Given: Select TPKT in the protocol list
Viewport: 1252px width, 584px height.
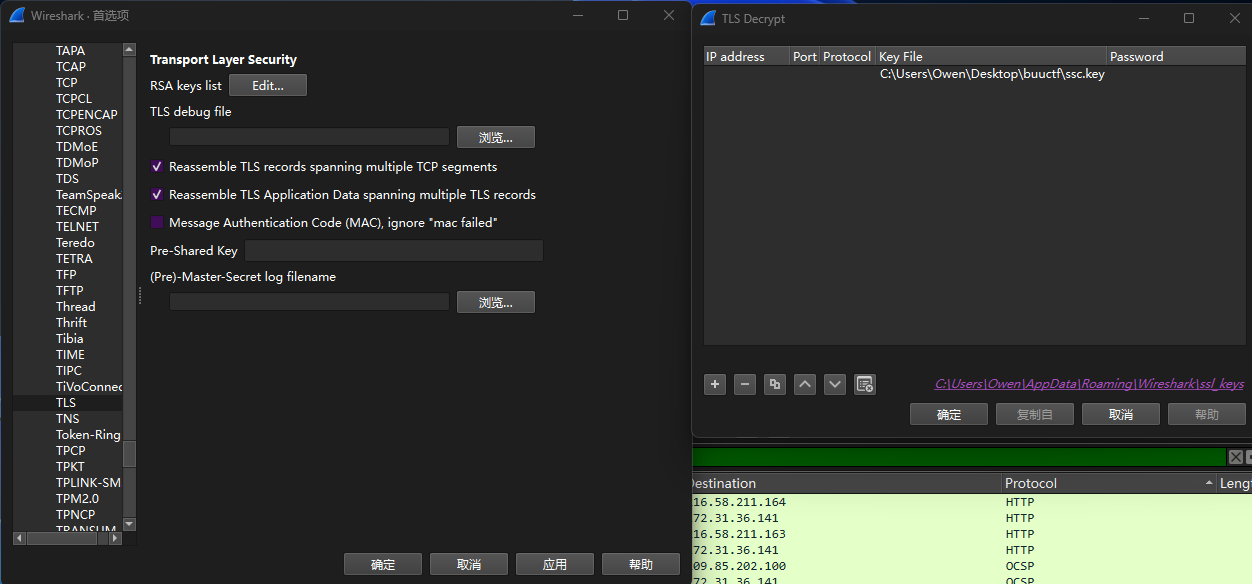Looking at the screenshot, I should click(67, 467).
